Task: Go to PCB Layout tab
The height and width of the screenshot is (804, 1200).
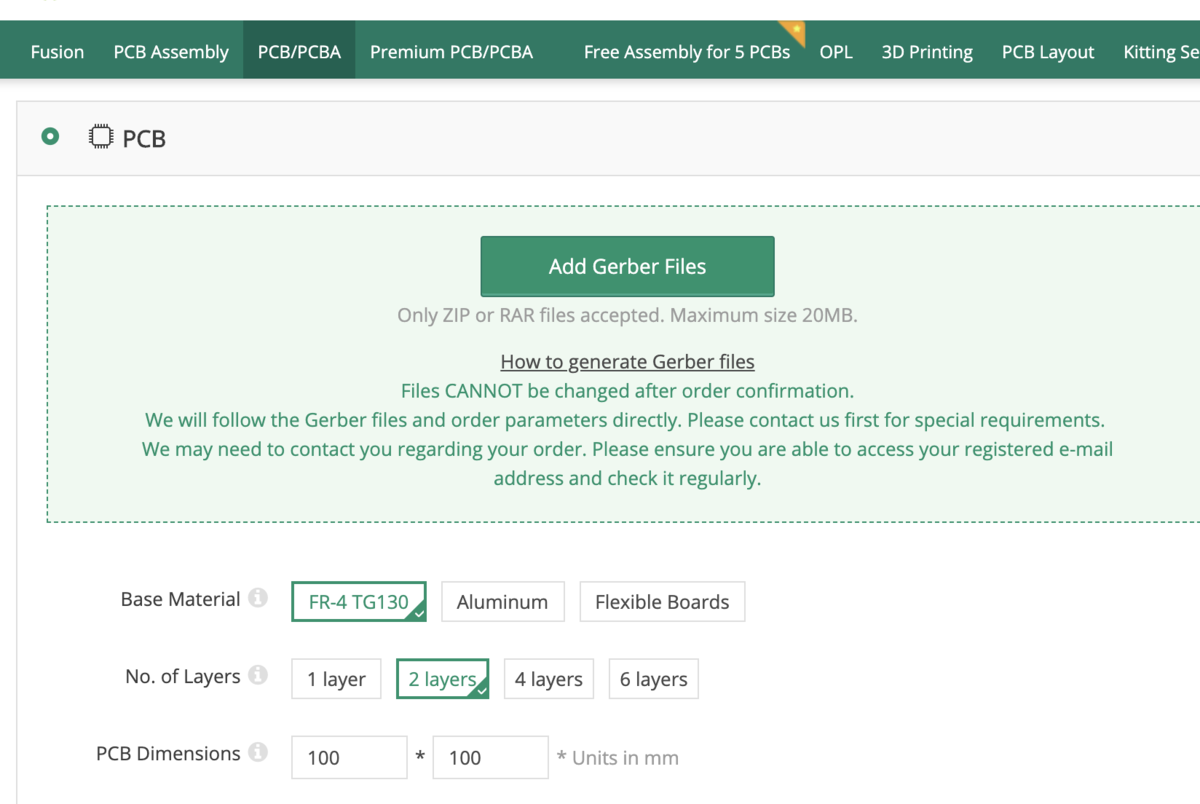Action: (1048, 52)
